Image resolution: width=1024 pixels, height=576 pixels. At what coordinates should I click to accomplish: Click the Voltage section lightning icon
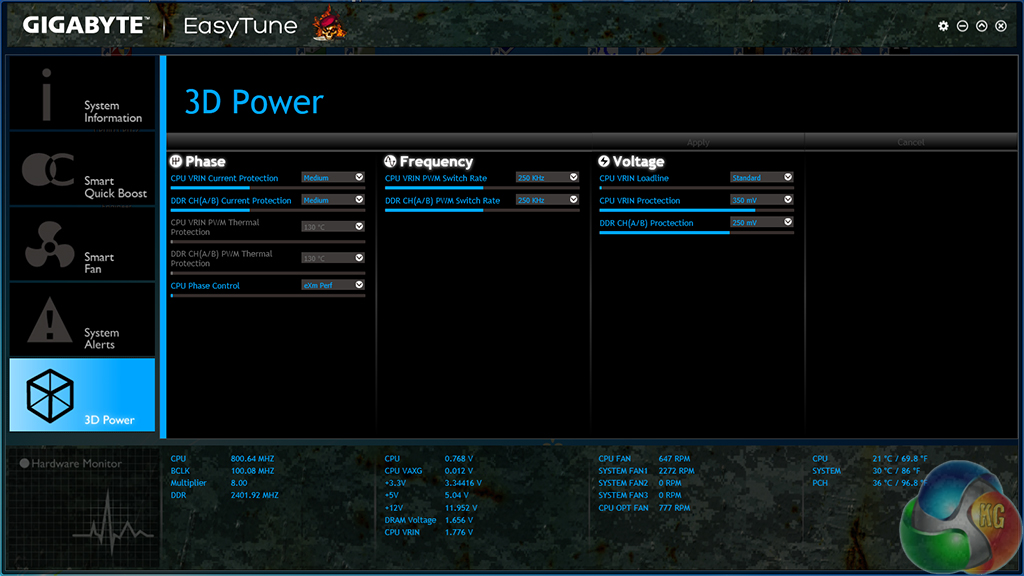pyautogui.click(x=604, y=161)
